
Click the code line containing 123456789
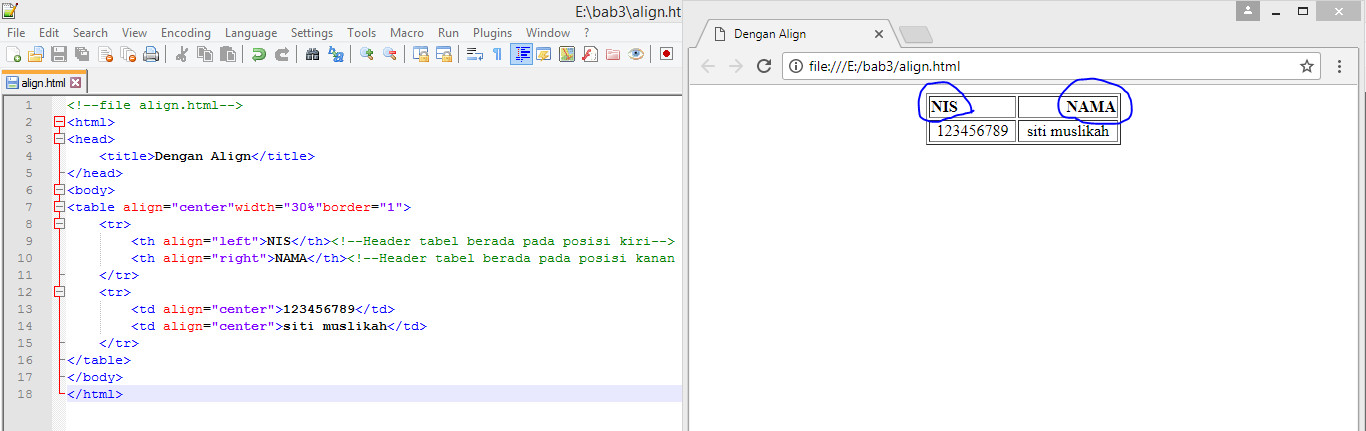click(x=263, y=309)
